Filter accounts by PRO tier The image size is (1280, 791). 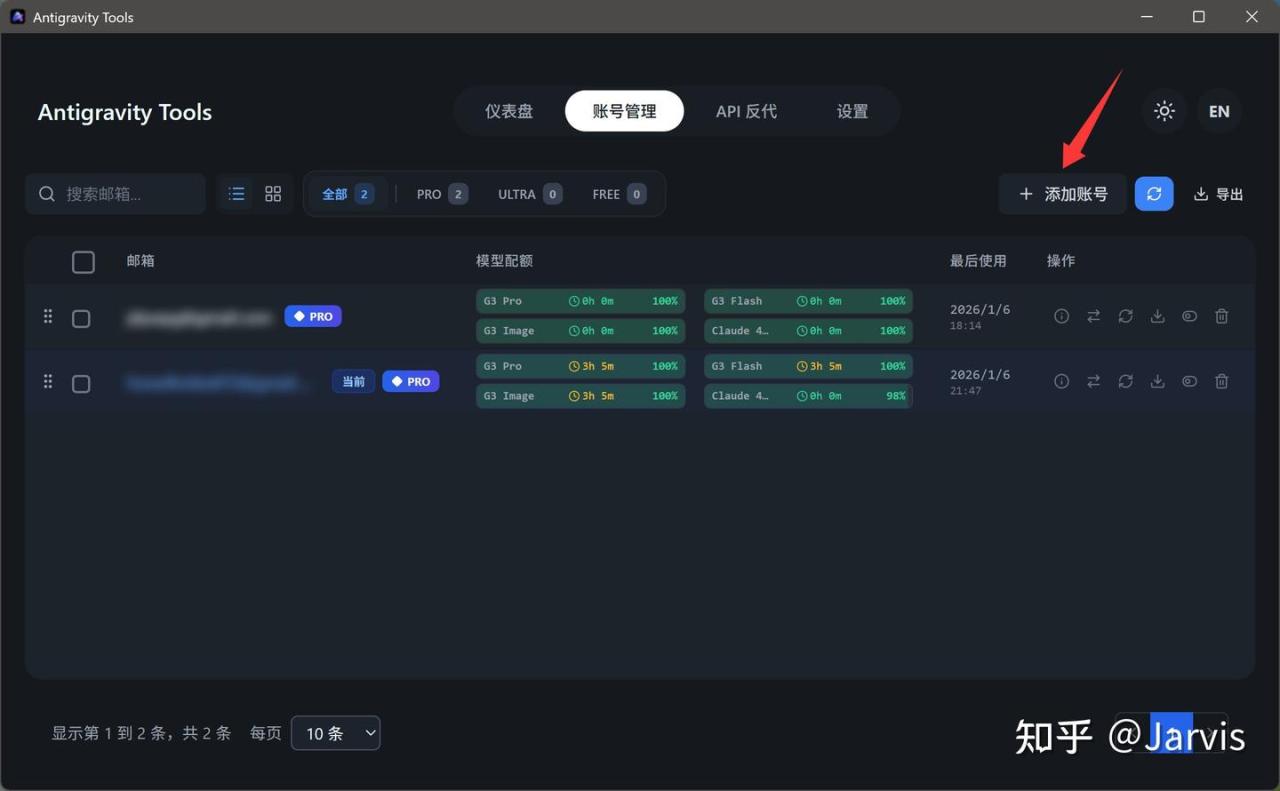tap(441, 194)
